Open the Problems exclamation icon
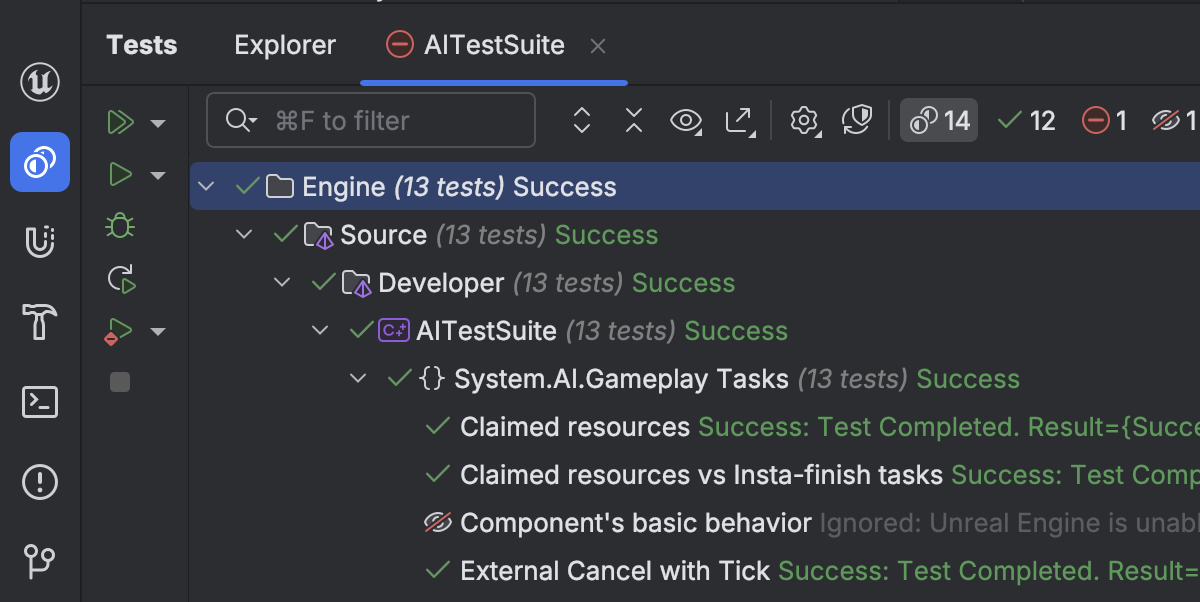This screenshot has width=1200, height=602. point(40,482)
